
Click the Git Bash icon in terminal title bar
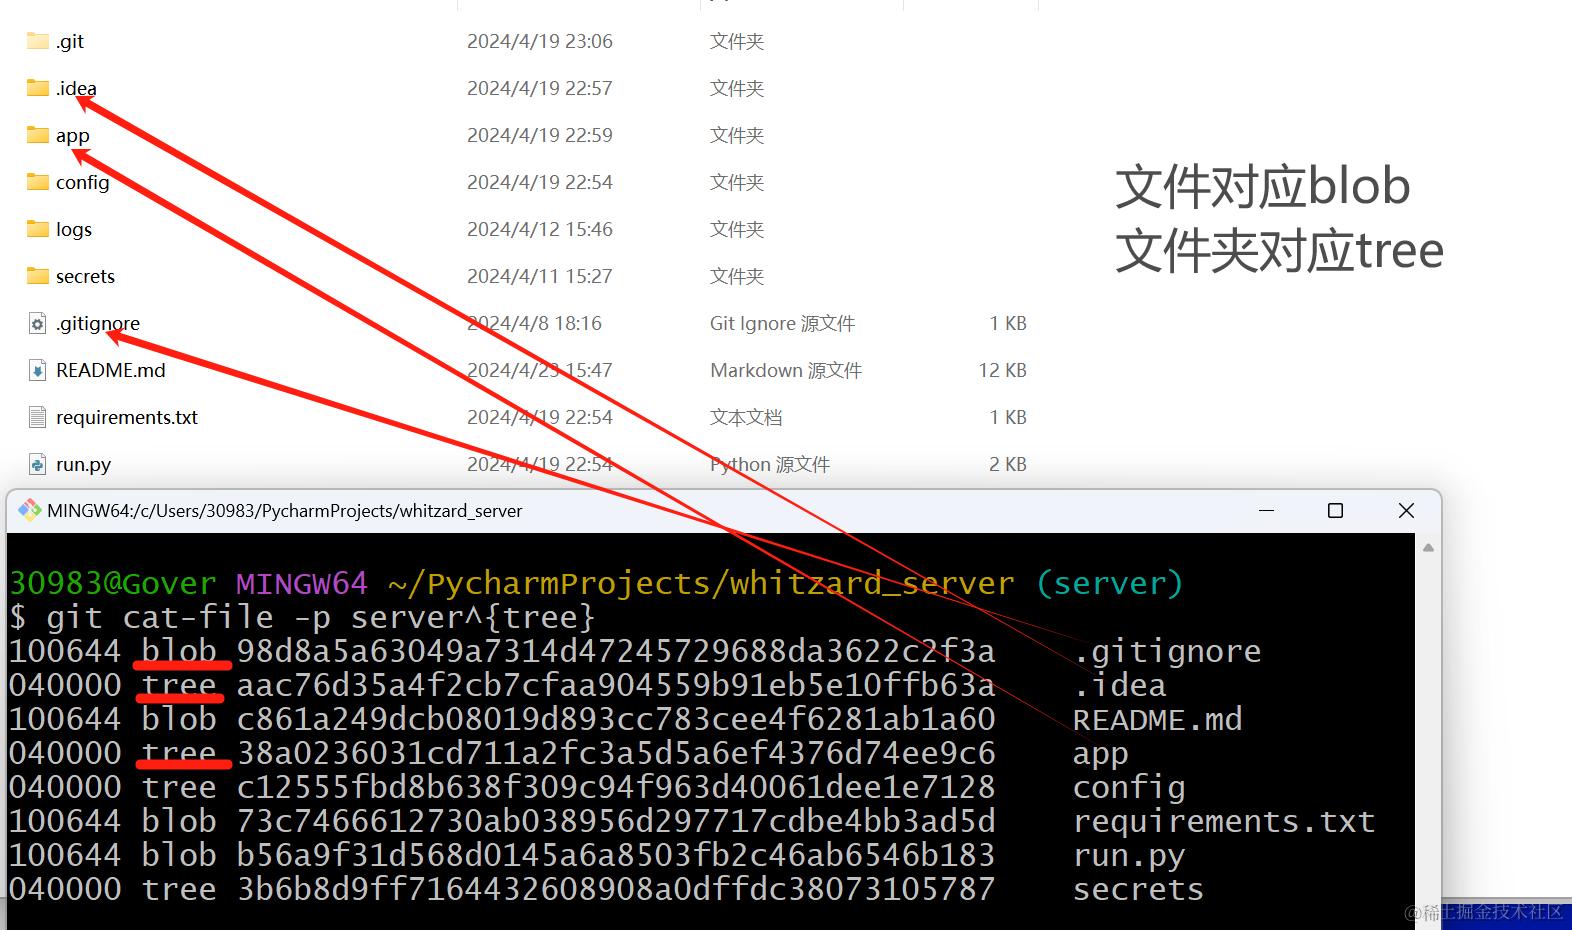point(29,510)
